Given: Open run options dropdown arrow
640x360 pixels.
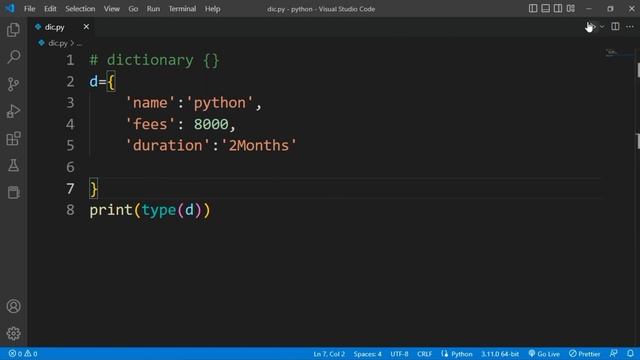Looking at the screenshot, I should click(602, 27).
